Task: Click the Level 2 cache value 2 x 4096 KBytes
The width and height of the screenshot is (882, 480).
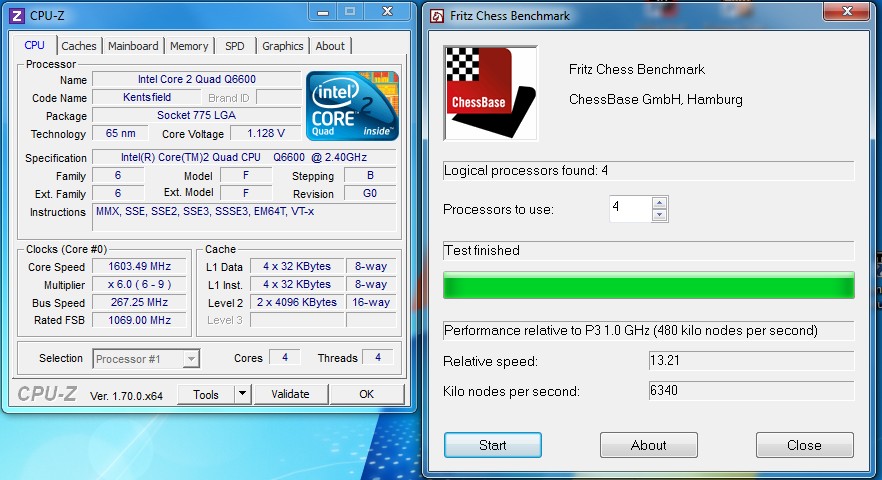Action: [297, 302]
